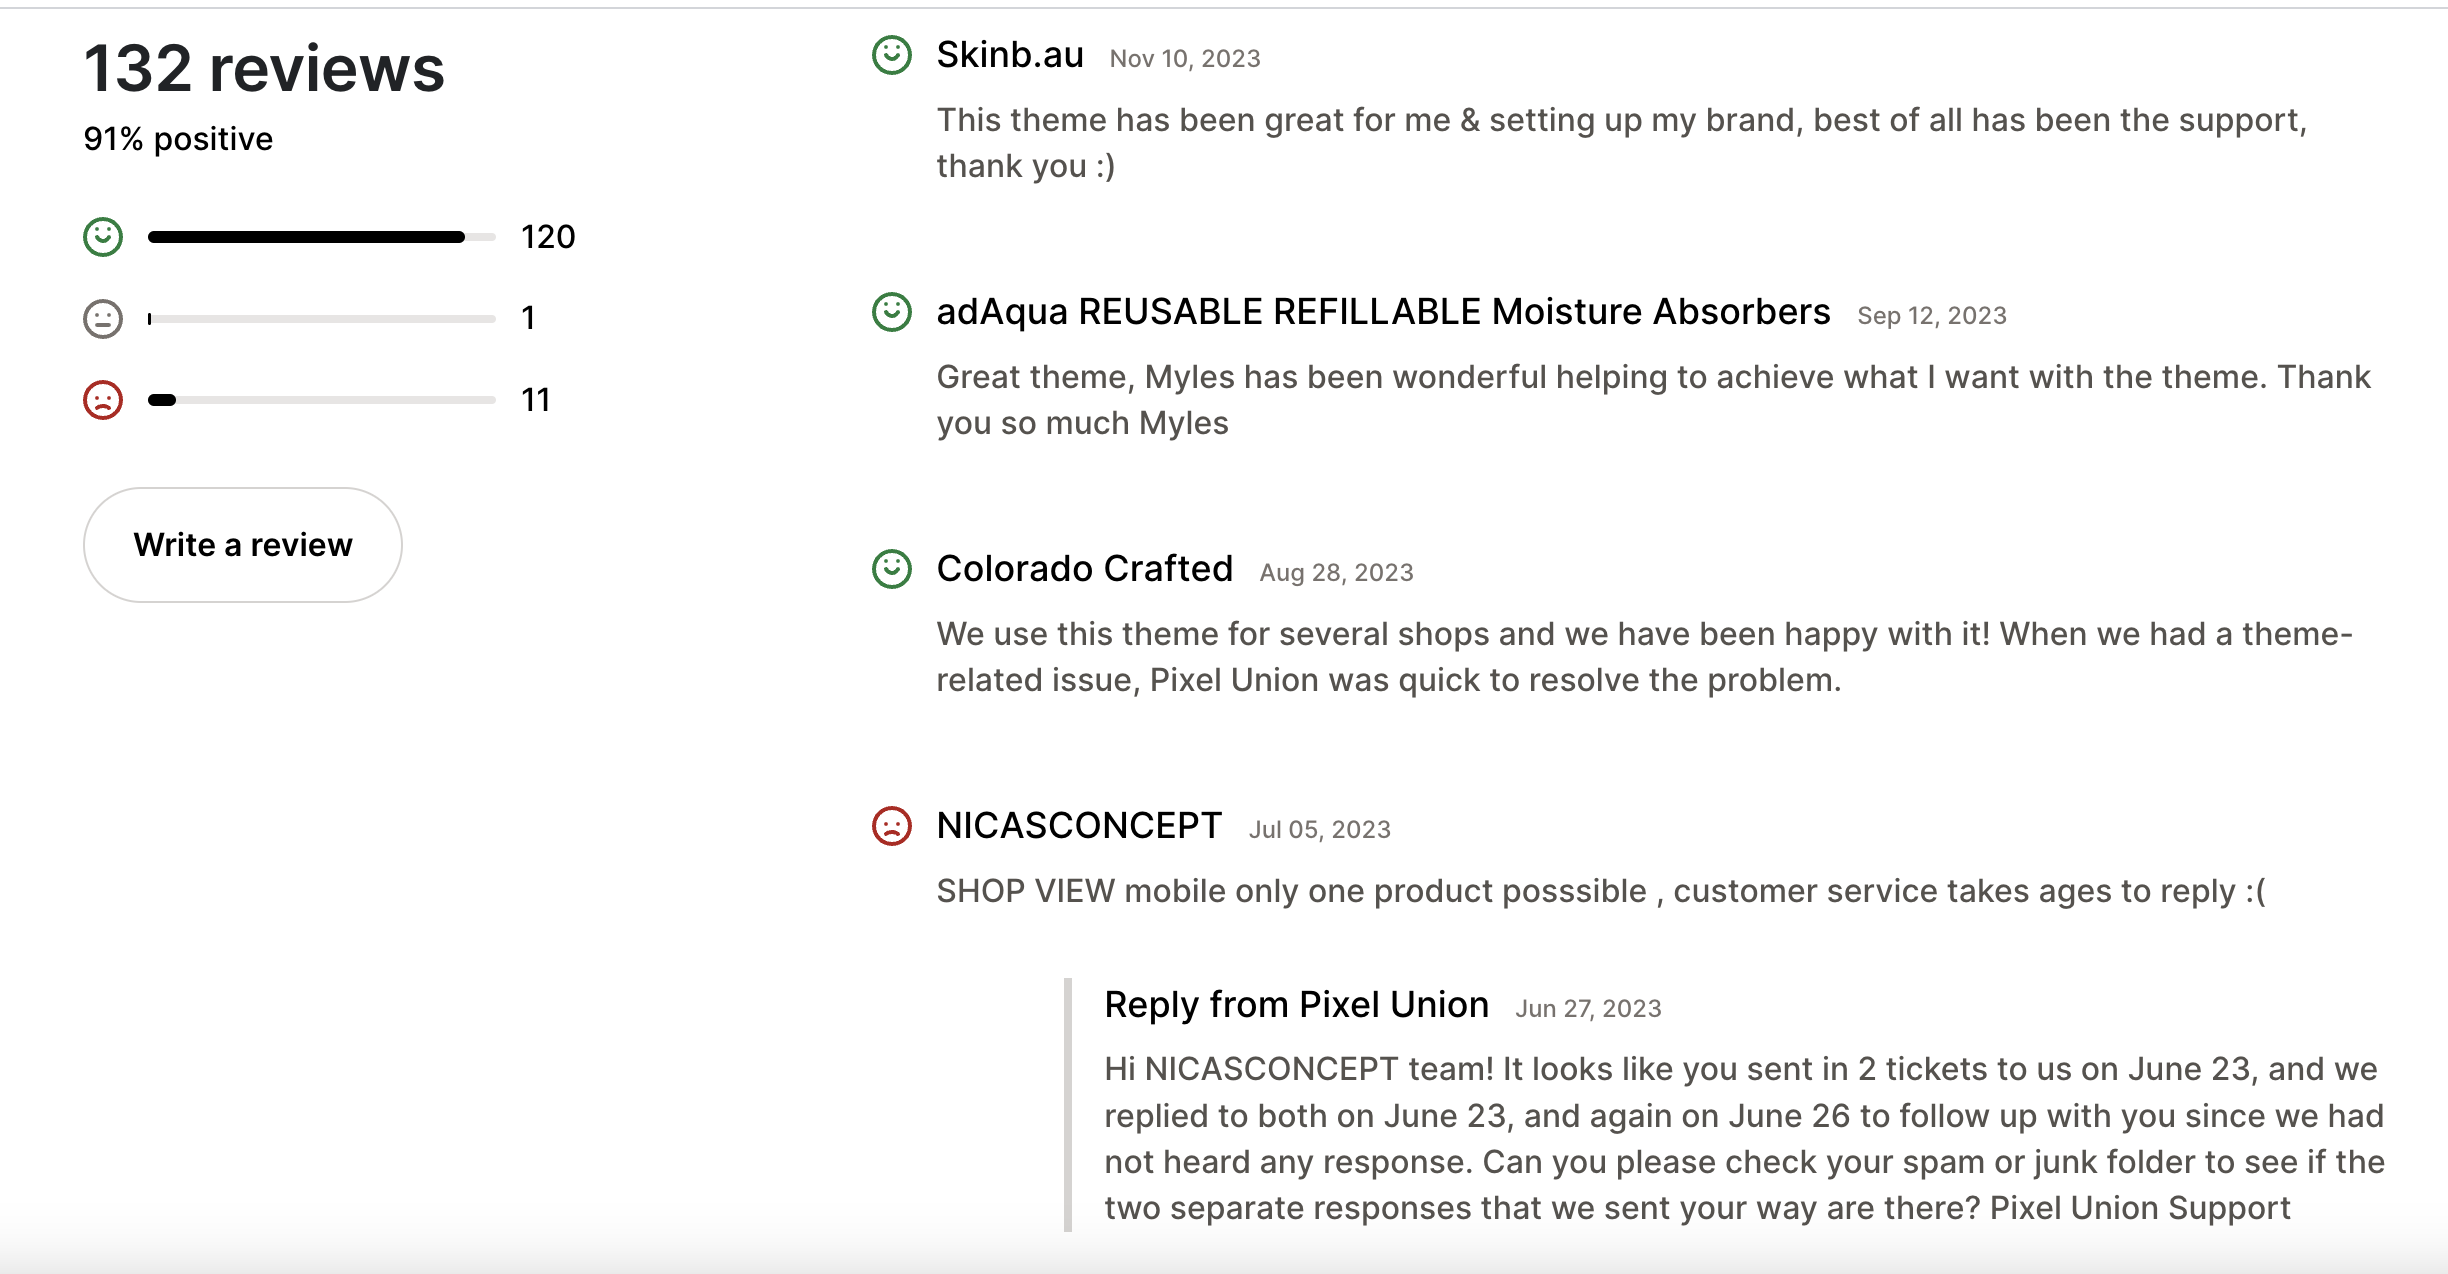Image resolution: width=2448 pixels, height=1274 pixels.
Task: Open the adAqua Moisture Absorbers reviewer link
Action: click(x=1383, y=311)
